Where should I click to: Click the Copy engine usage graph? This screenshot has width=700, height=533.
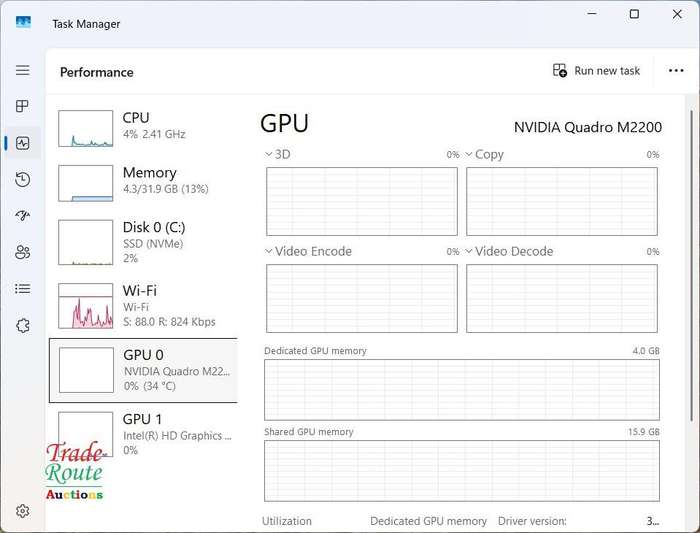[562, 201]
